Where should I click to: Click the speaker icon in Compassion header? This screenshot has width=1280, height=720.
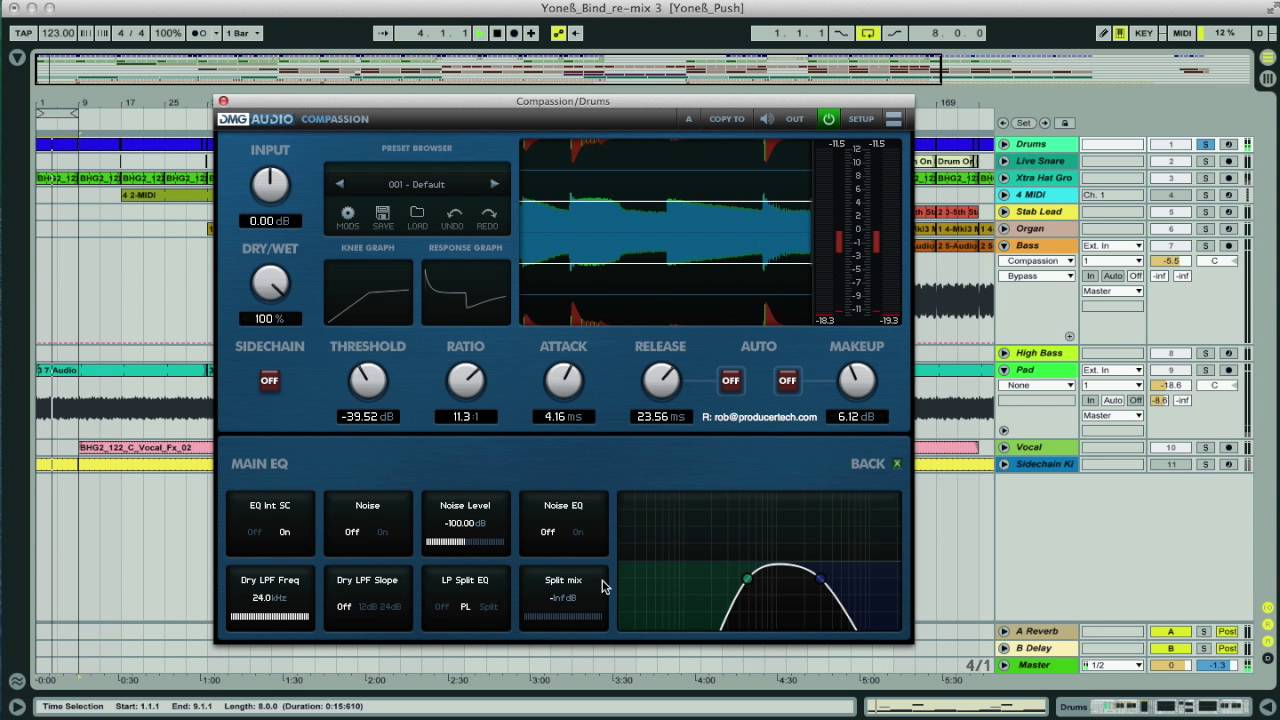[x=766, y=119]
